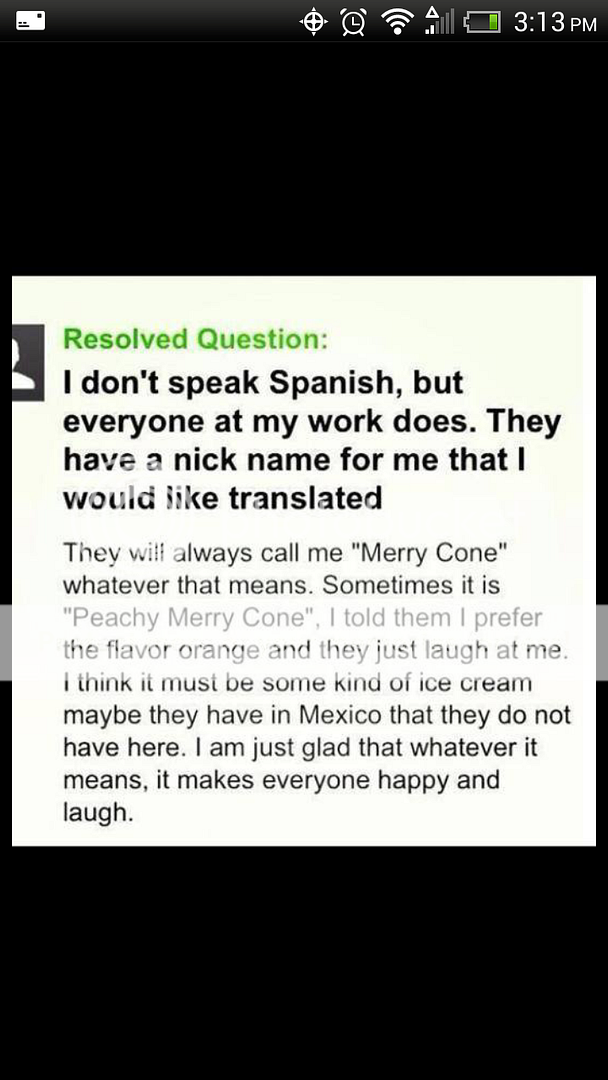
Task: Tap the faded "Peachy Merry Cone" phrase
Action: (x=187, y=617)
